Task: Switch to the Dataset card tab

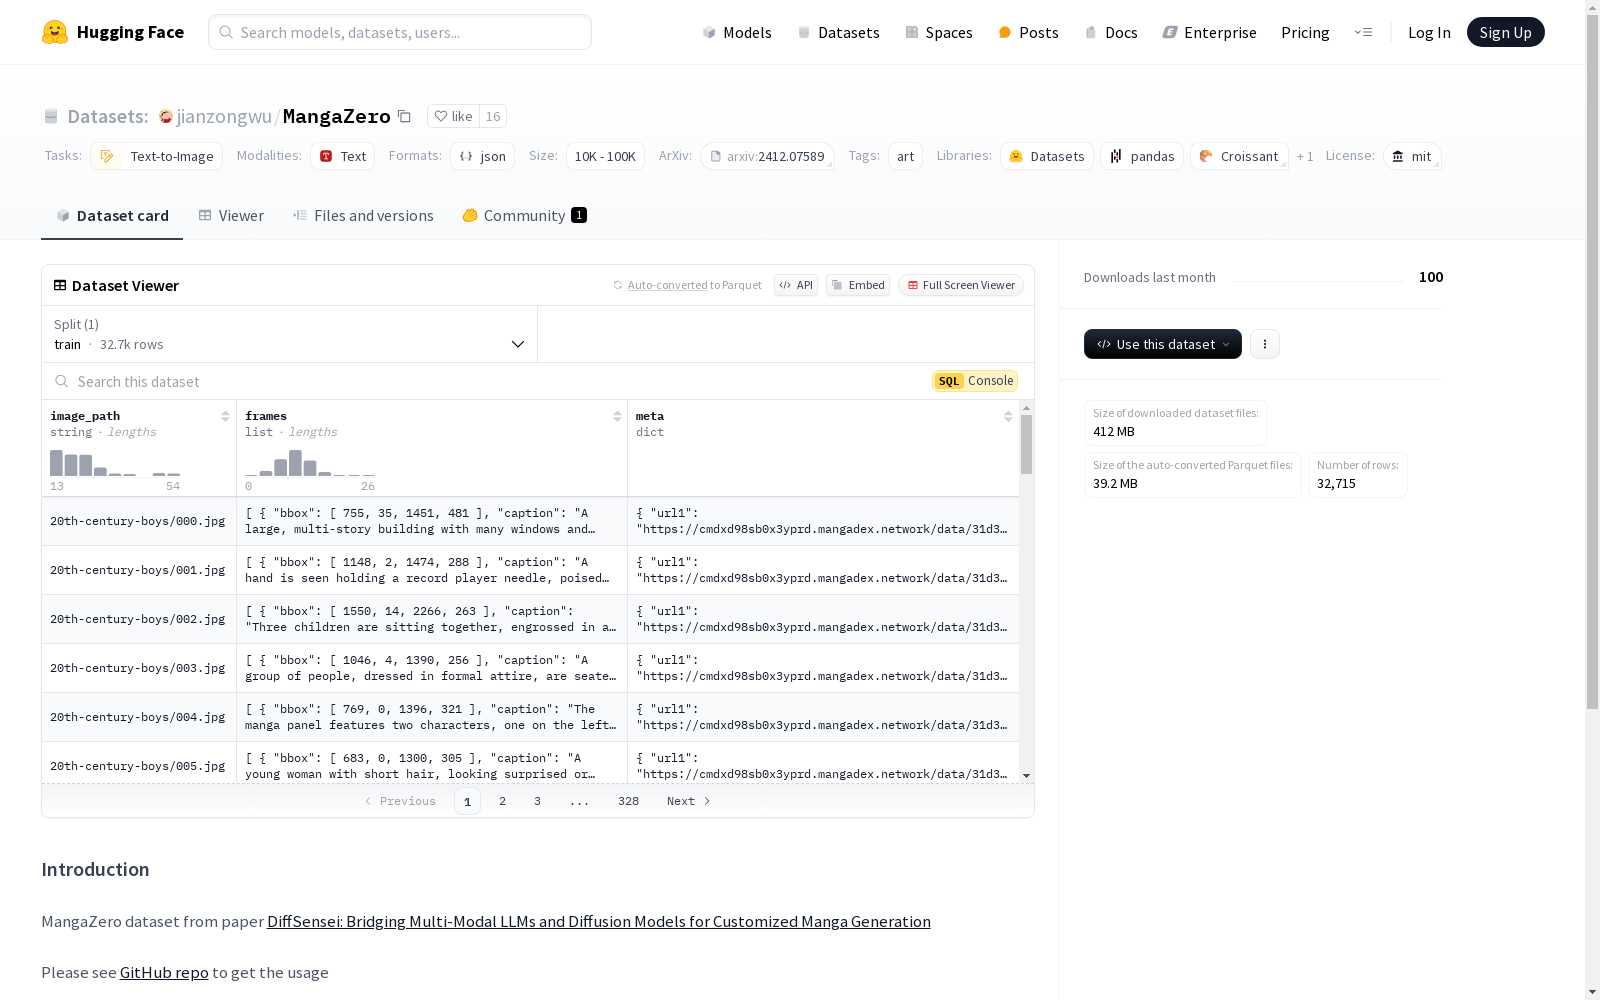Action: (112, 215)
